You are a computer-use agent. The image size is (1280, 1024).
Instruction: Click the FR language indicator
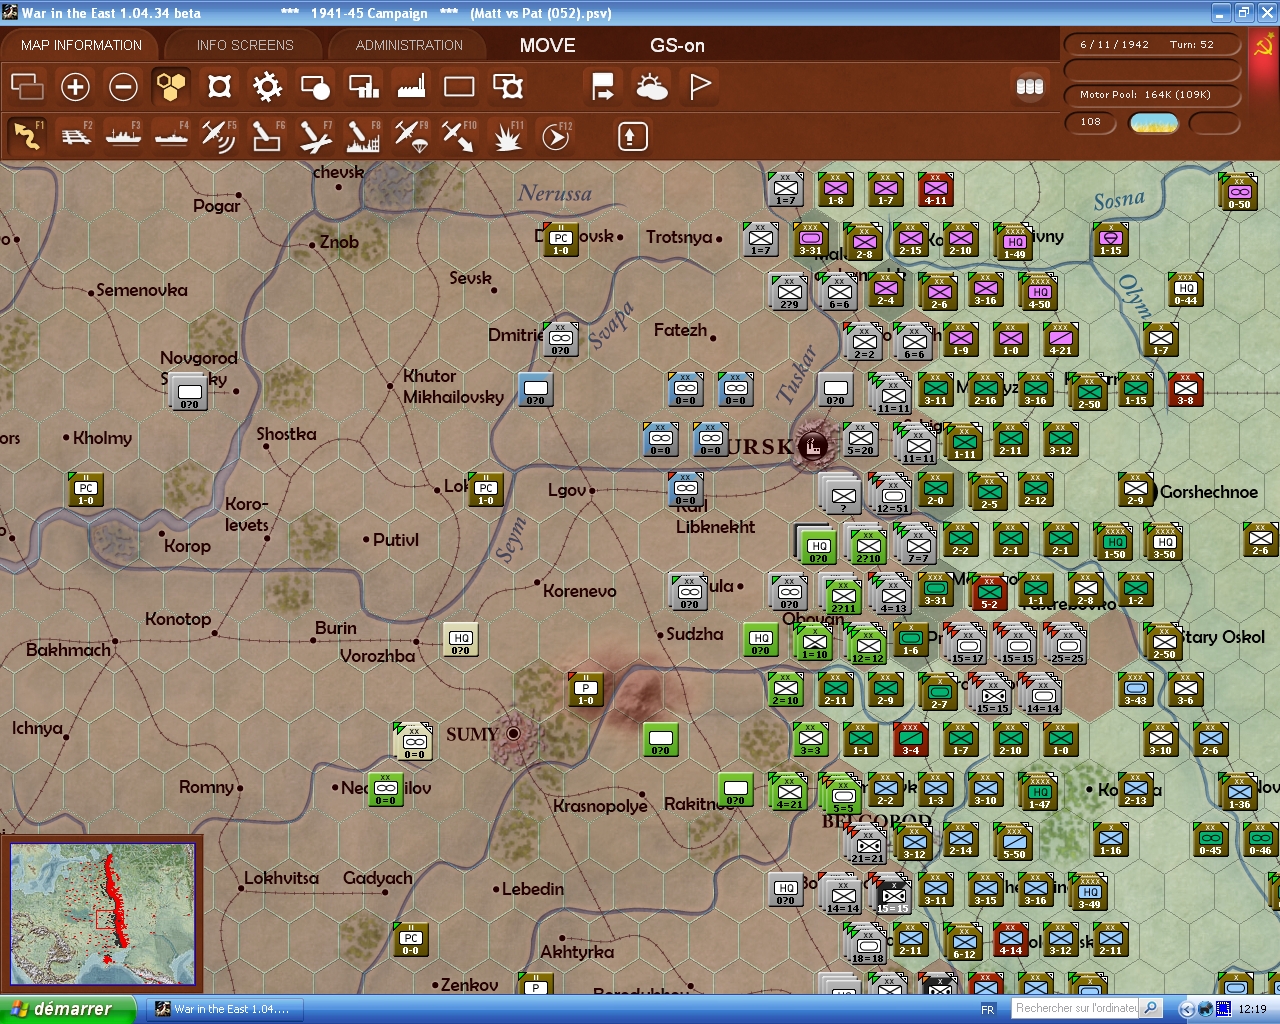(988, 1009)
